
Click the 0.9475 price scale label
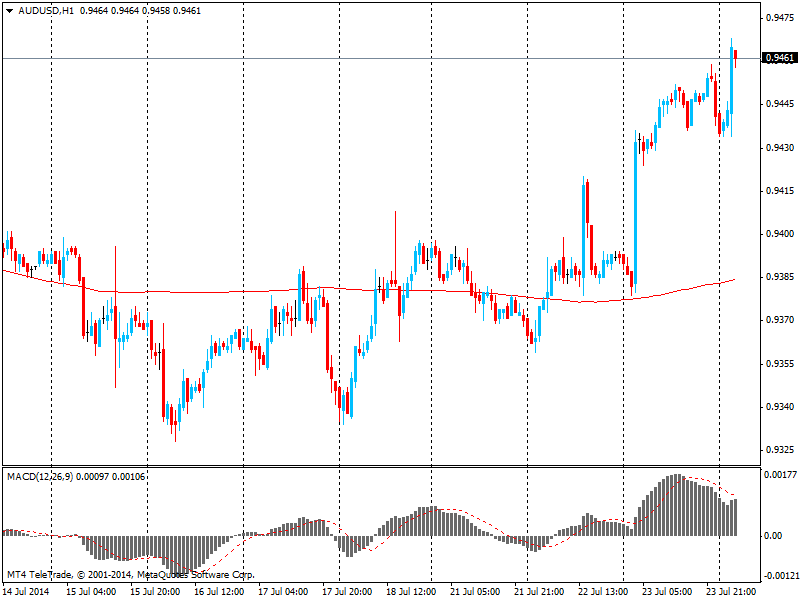[x=780, y=18]
